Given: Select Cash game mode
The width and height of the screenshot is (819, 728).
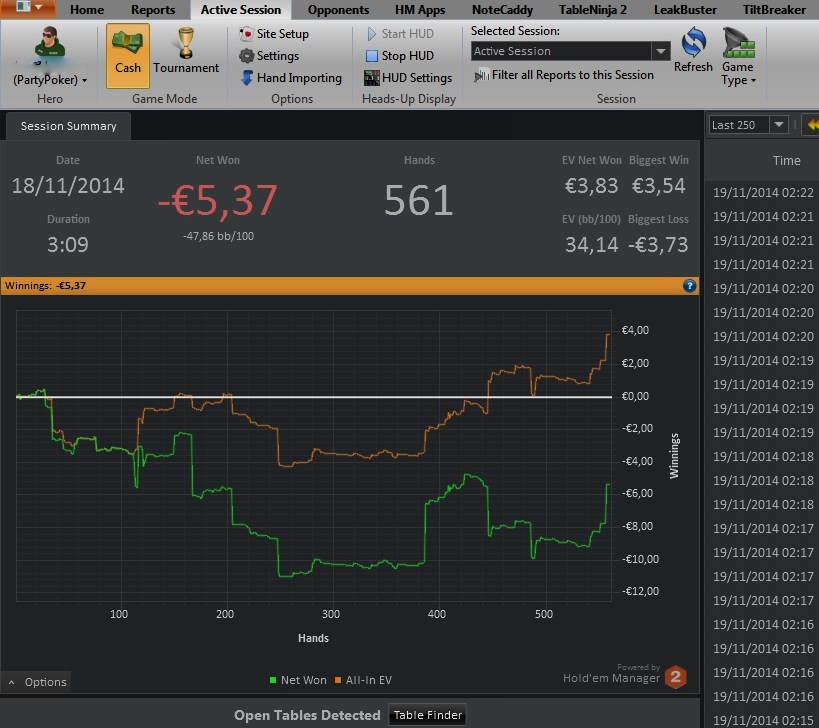Looking at the screenshot, I should coord(128,55).
